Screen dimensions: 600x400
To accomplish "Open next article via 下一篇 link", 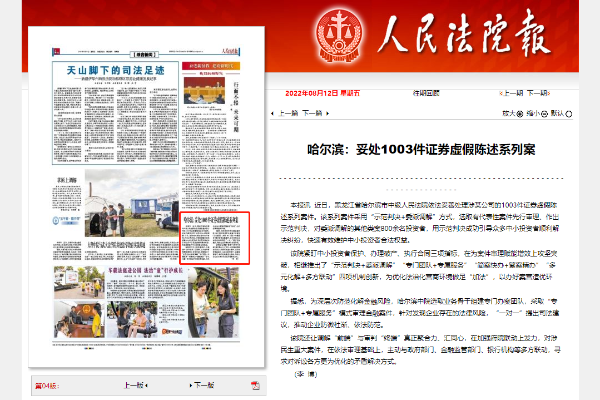I will pos(313,114).
